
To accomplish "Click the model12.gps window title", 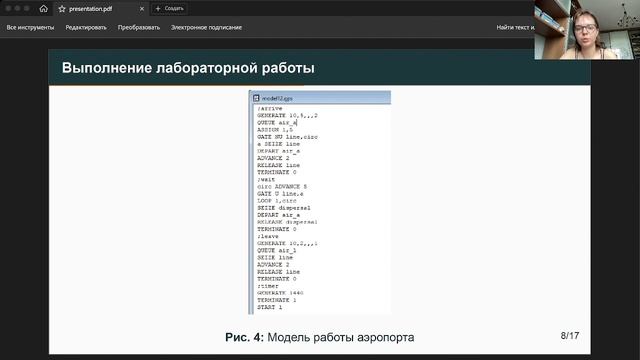I will coord(277,98).
